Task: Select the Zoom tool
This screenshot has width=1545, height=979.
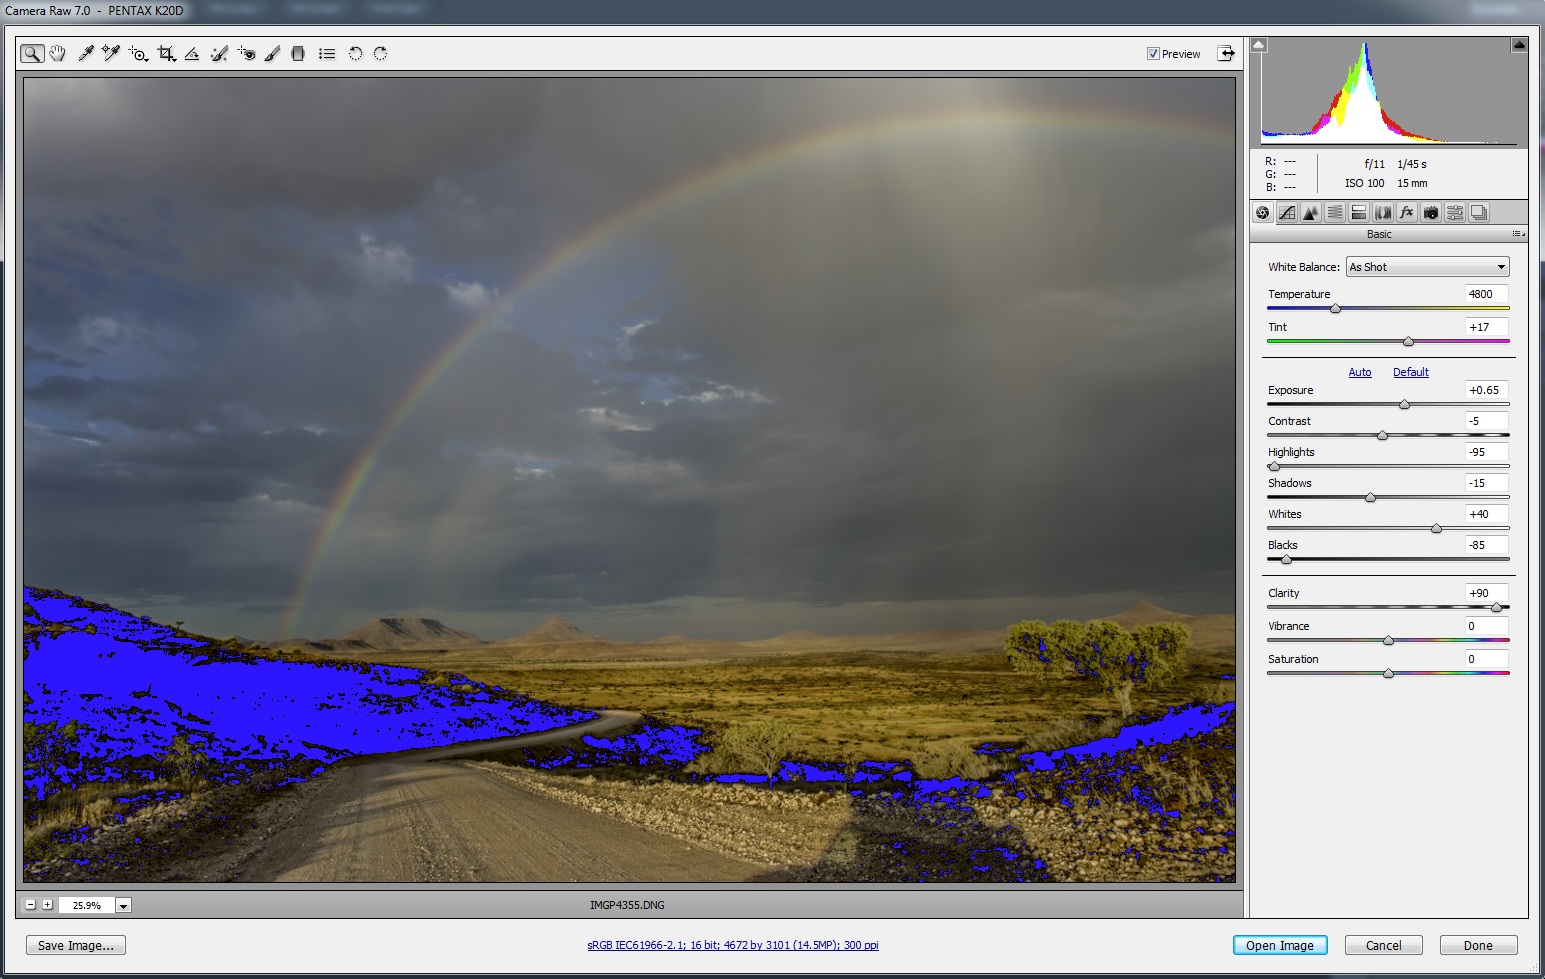Action: (x=32, y=54)
